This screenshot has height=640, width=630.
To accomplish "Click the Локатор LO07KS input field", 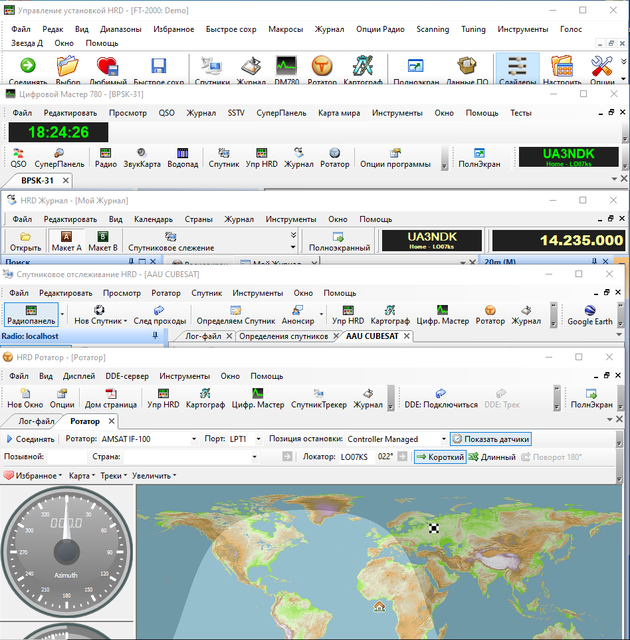I will point(354,457).
